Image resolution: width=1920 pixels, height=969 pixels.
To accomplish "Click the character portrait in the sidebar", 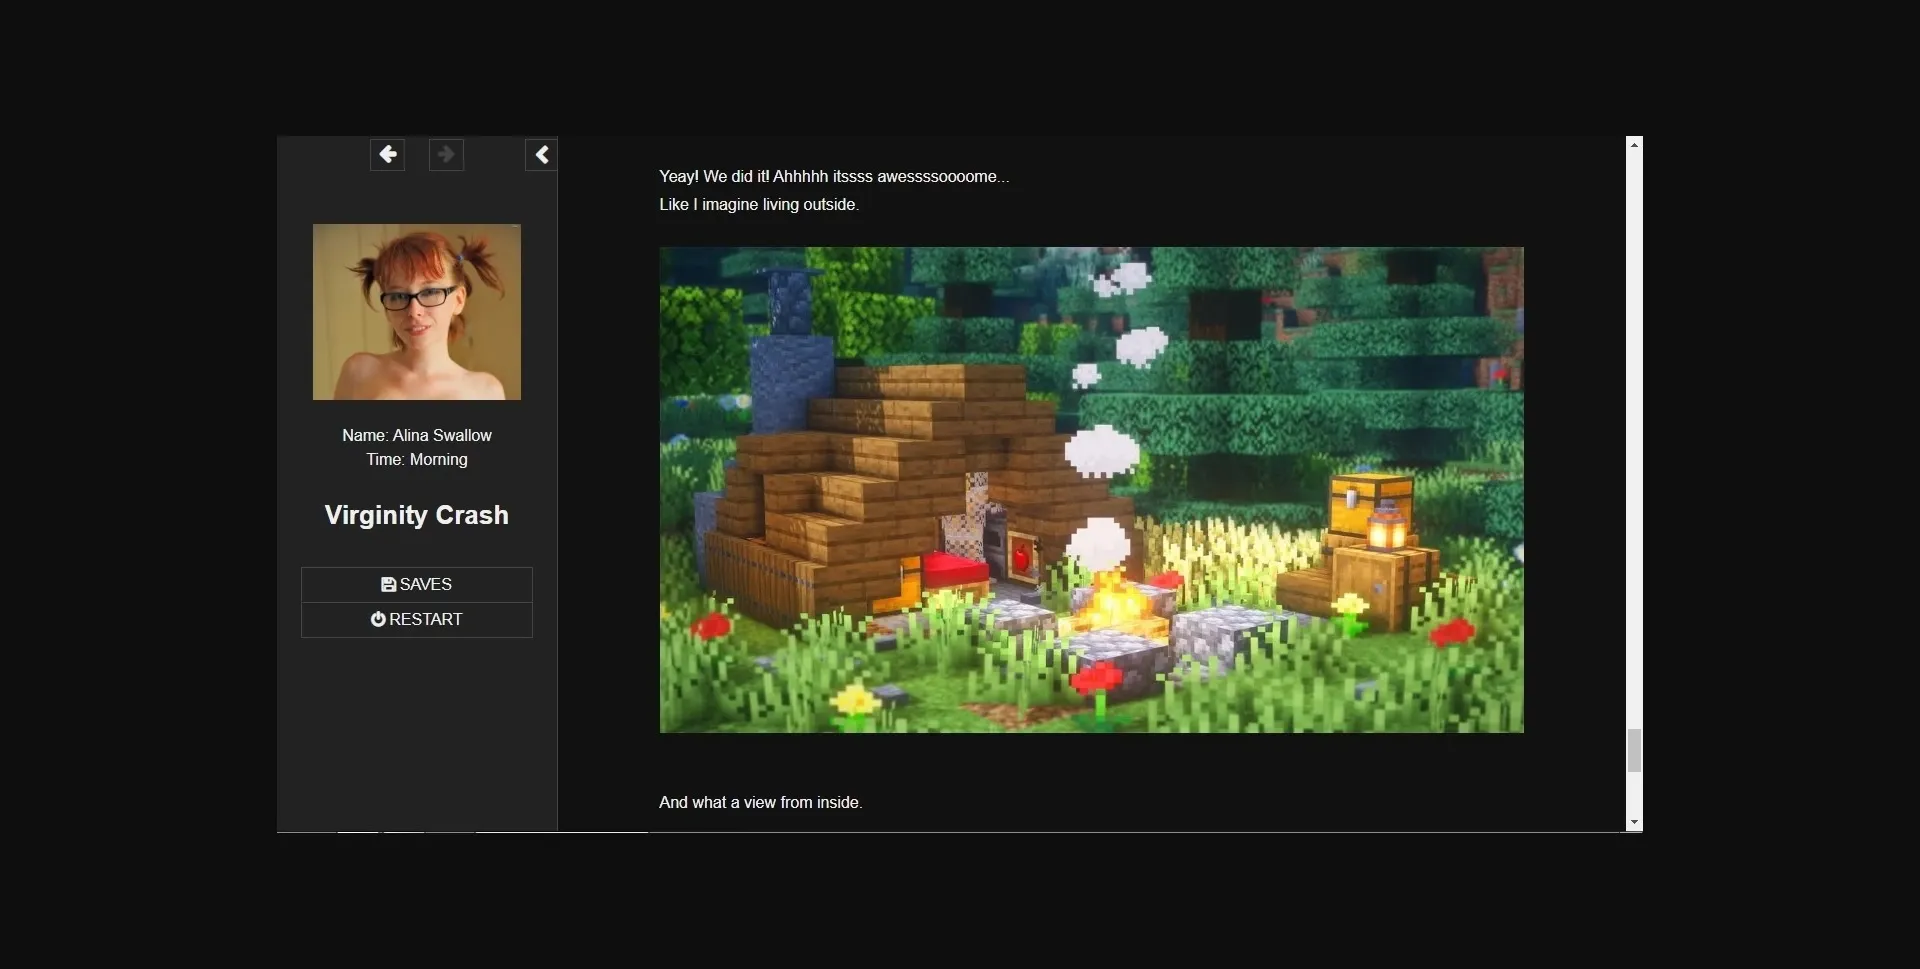I will click(416, 312).
